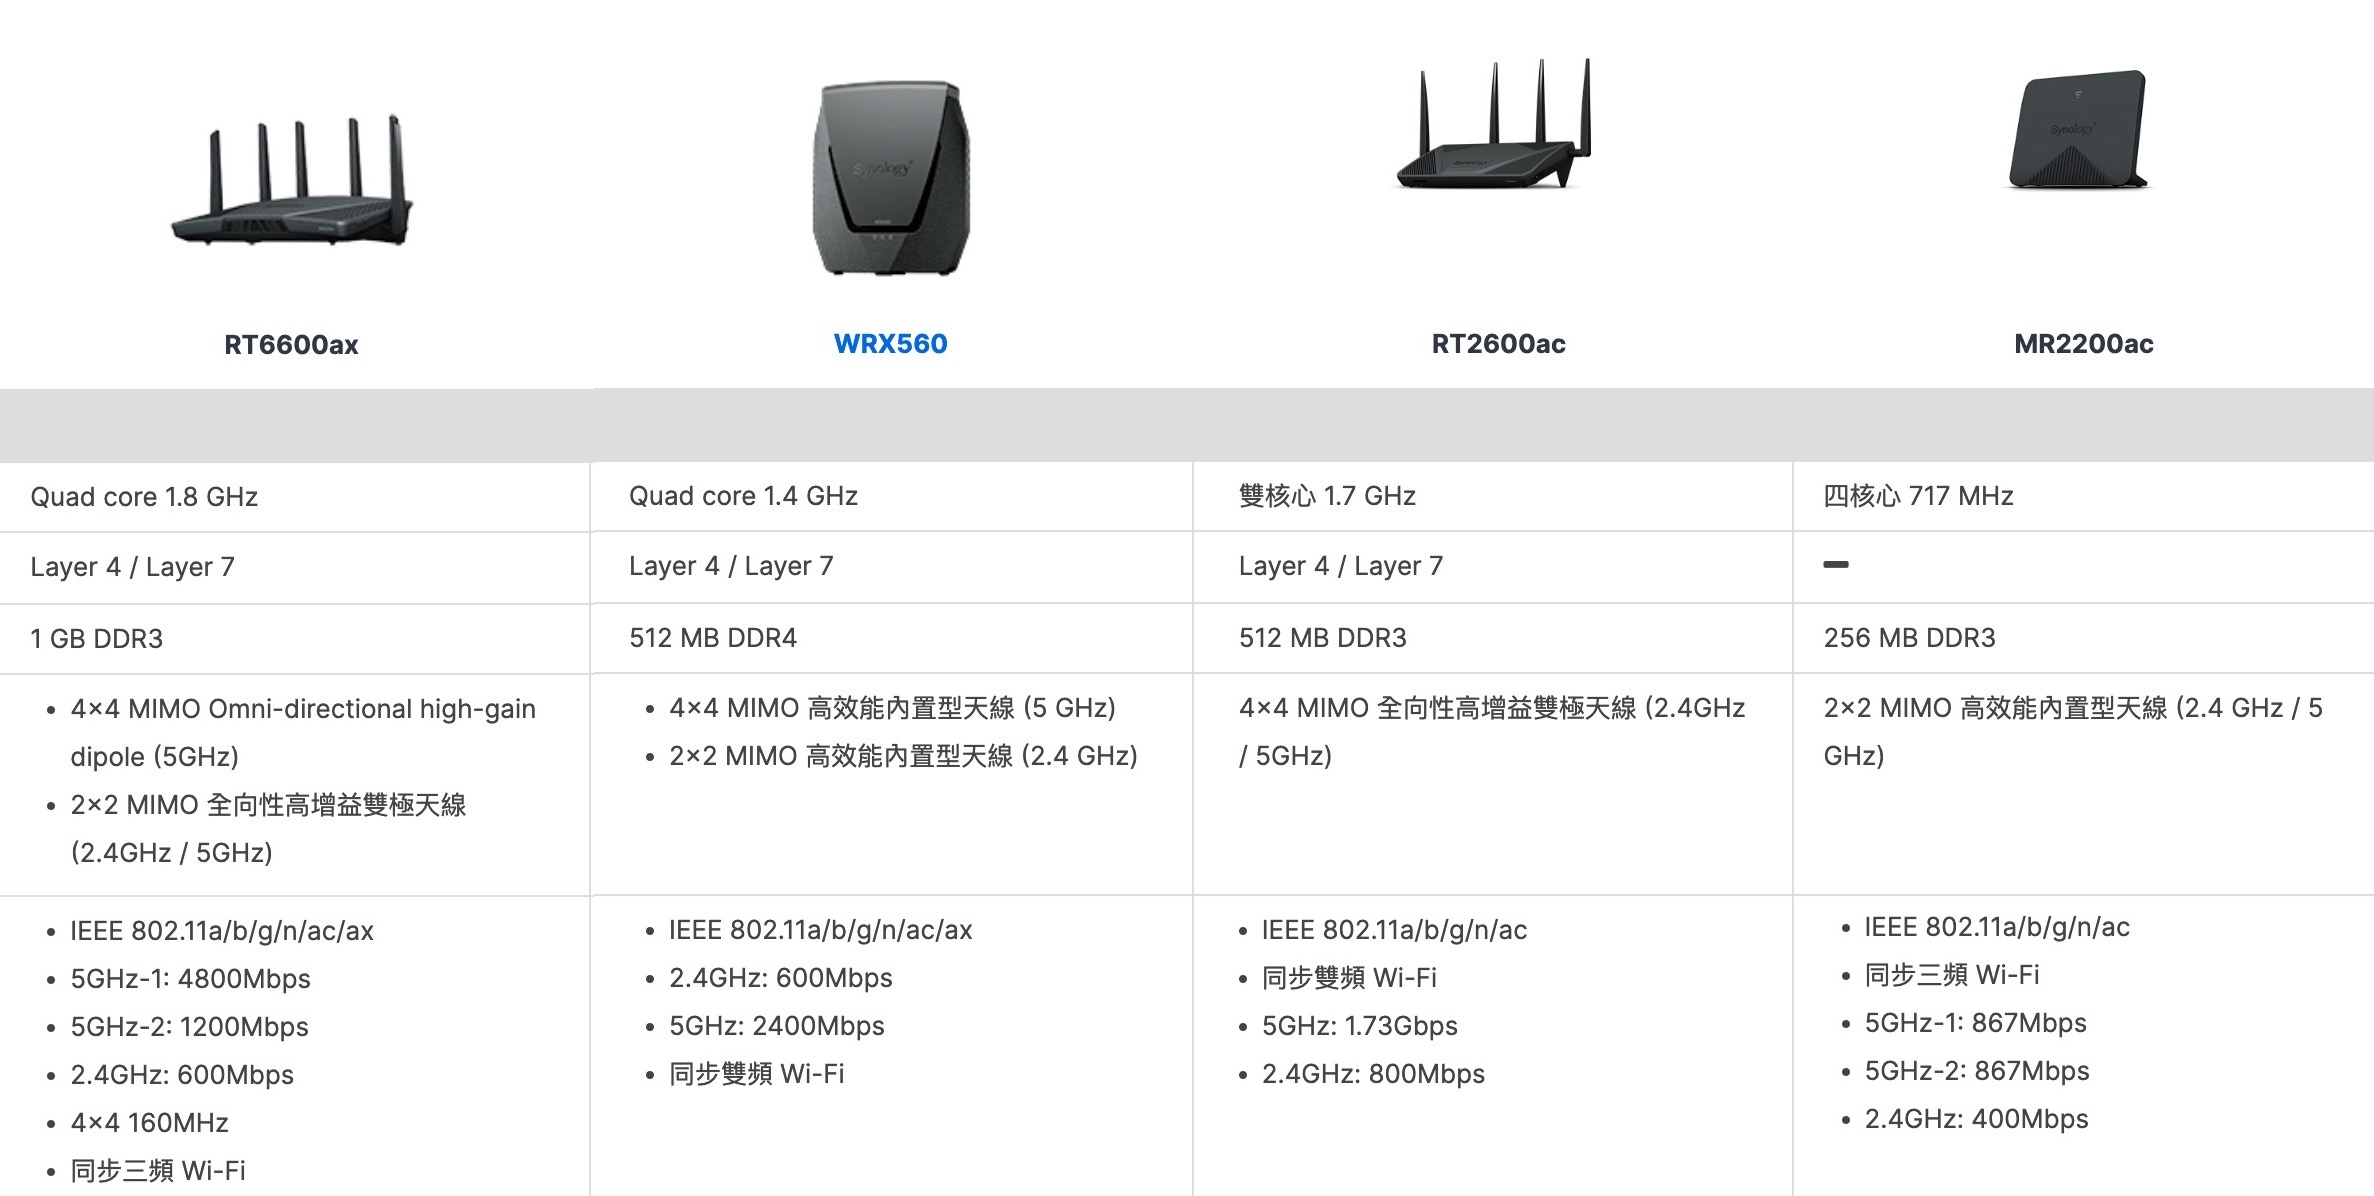Viewport: 2374px width, 1196px height.
Task: Click the 5GHz: 2400Mbps list item
Action: (777, 1026)
